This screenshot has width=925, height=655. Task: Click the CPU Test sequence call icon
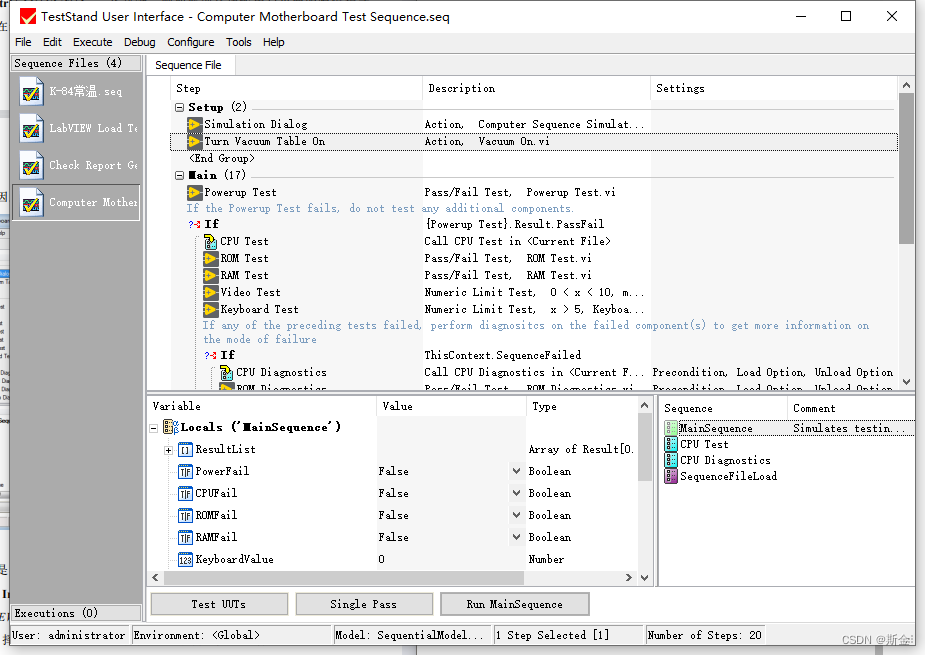[211, 241]
